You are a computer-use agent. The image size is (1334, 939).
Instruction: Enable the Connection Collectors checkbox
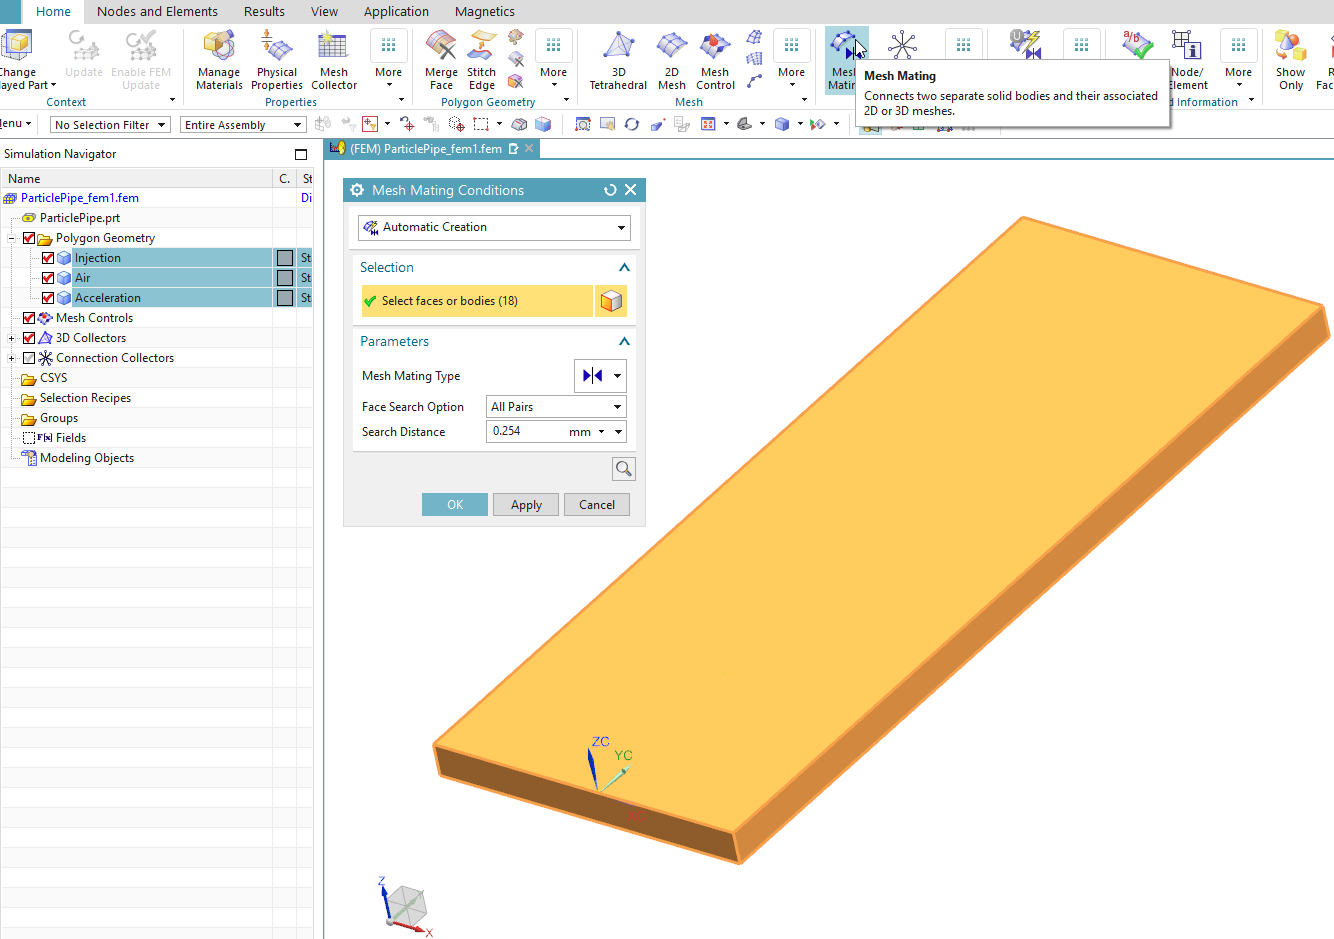coord(29,358)
